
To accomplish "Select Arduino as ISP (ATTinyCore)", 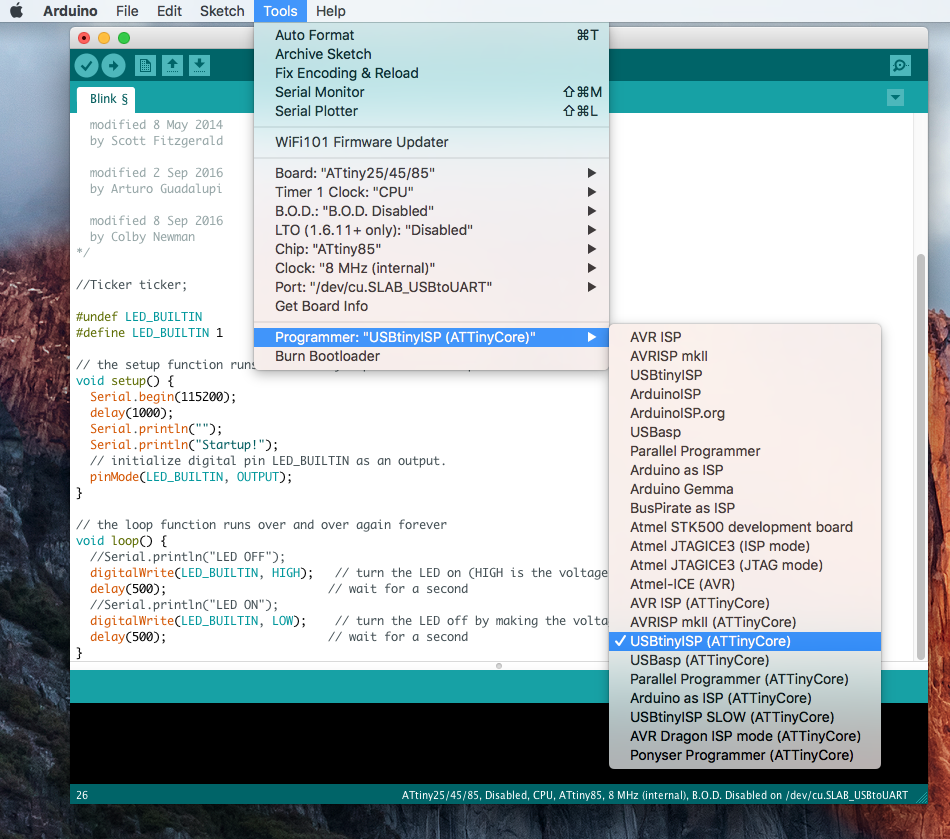I will pyautogui.click(x=745, y=698).
